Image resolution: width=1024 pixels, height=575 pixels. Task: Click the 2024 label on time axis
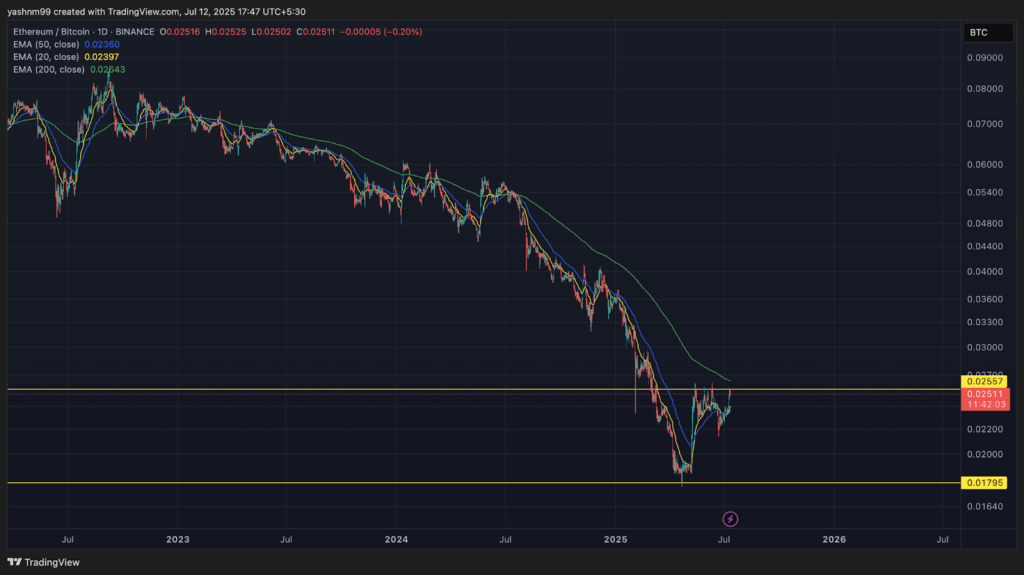pos(396,539)
